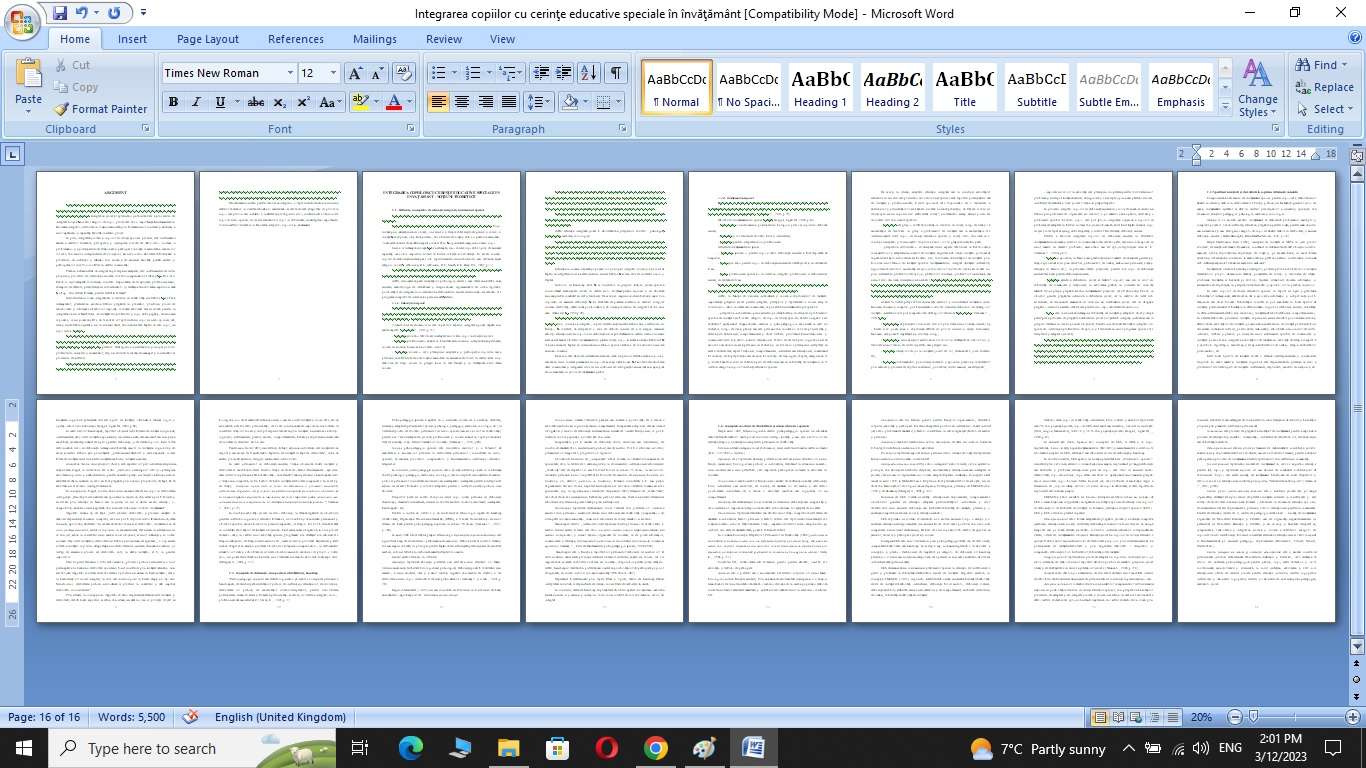Open the Change Case dropdown
The image size is (1366, 768).
pos(330,102)
